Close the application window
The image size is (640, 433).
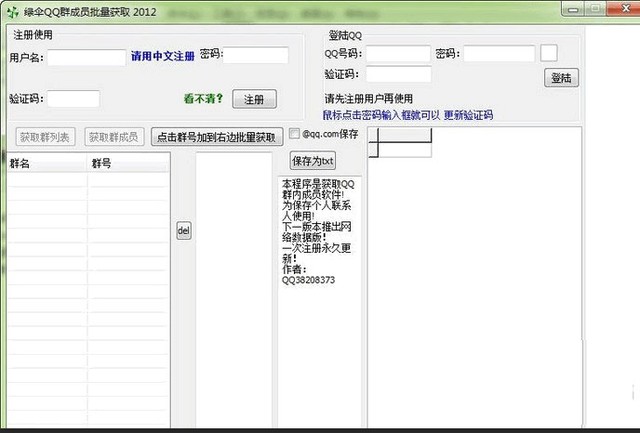click(x=624, y=9)
